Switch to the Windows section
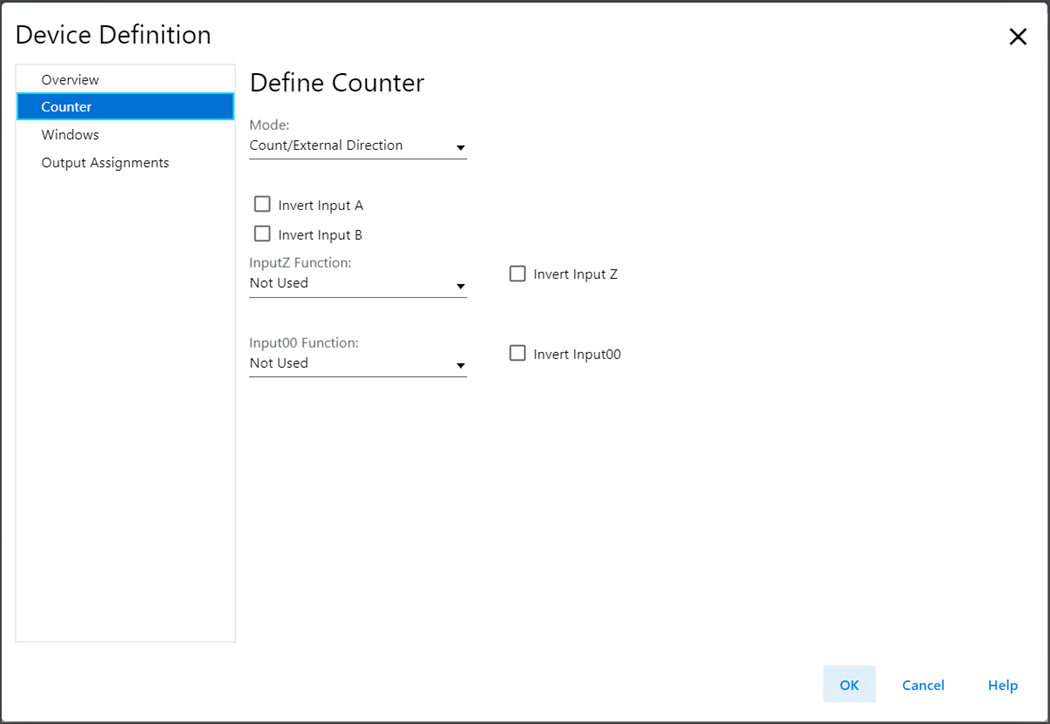Screen dimensions: 1050x724 [70, 135]
